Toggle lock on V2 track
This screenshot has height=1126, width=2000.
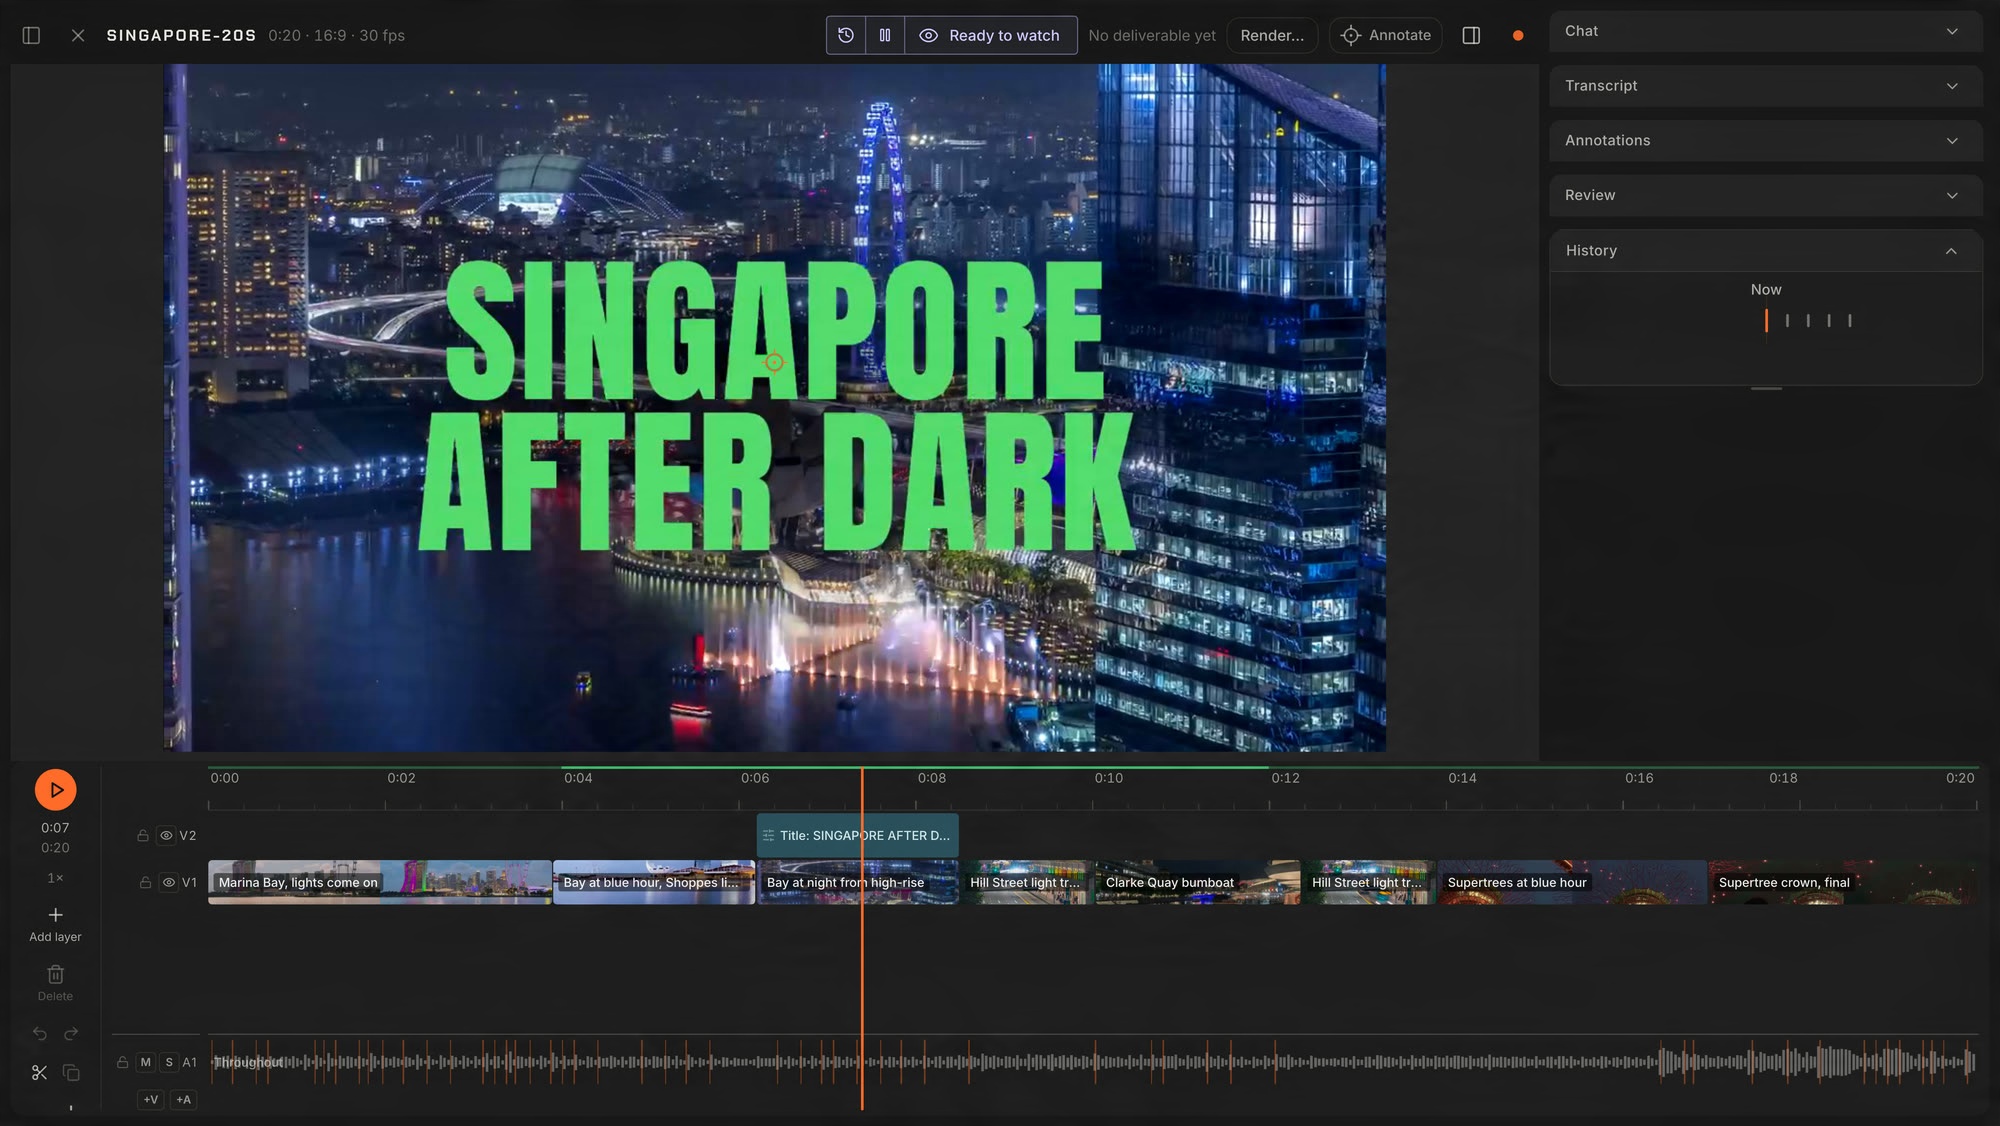pos(143,836)
